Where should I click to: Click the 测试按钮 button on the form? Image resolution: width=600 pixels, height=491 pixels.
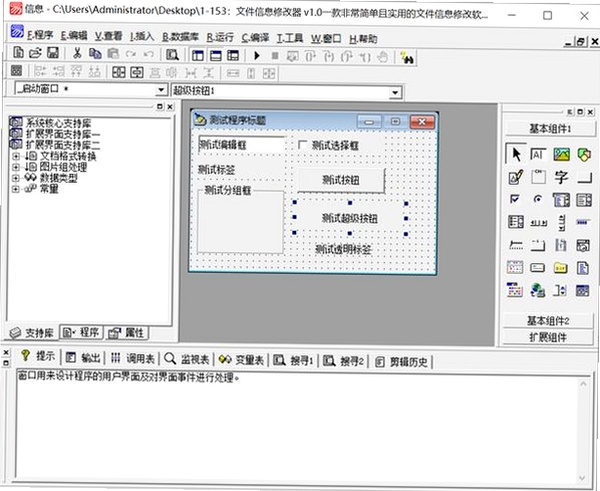pyautogui.click(x=341, y=180)
